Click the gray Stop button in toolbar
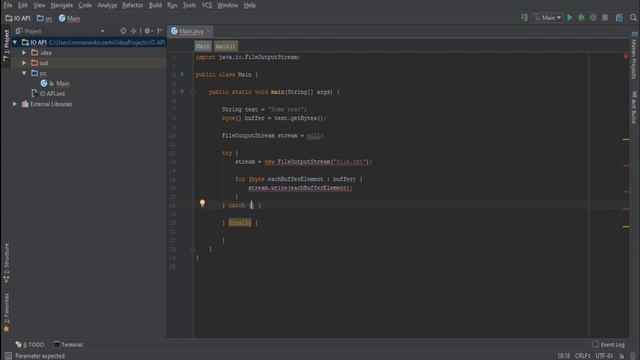The height and width of the screenshot is (360, 640). [x=605, y=18]
